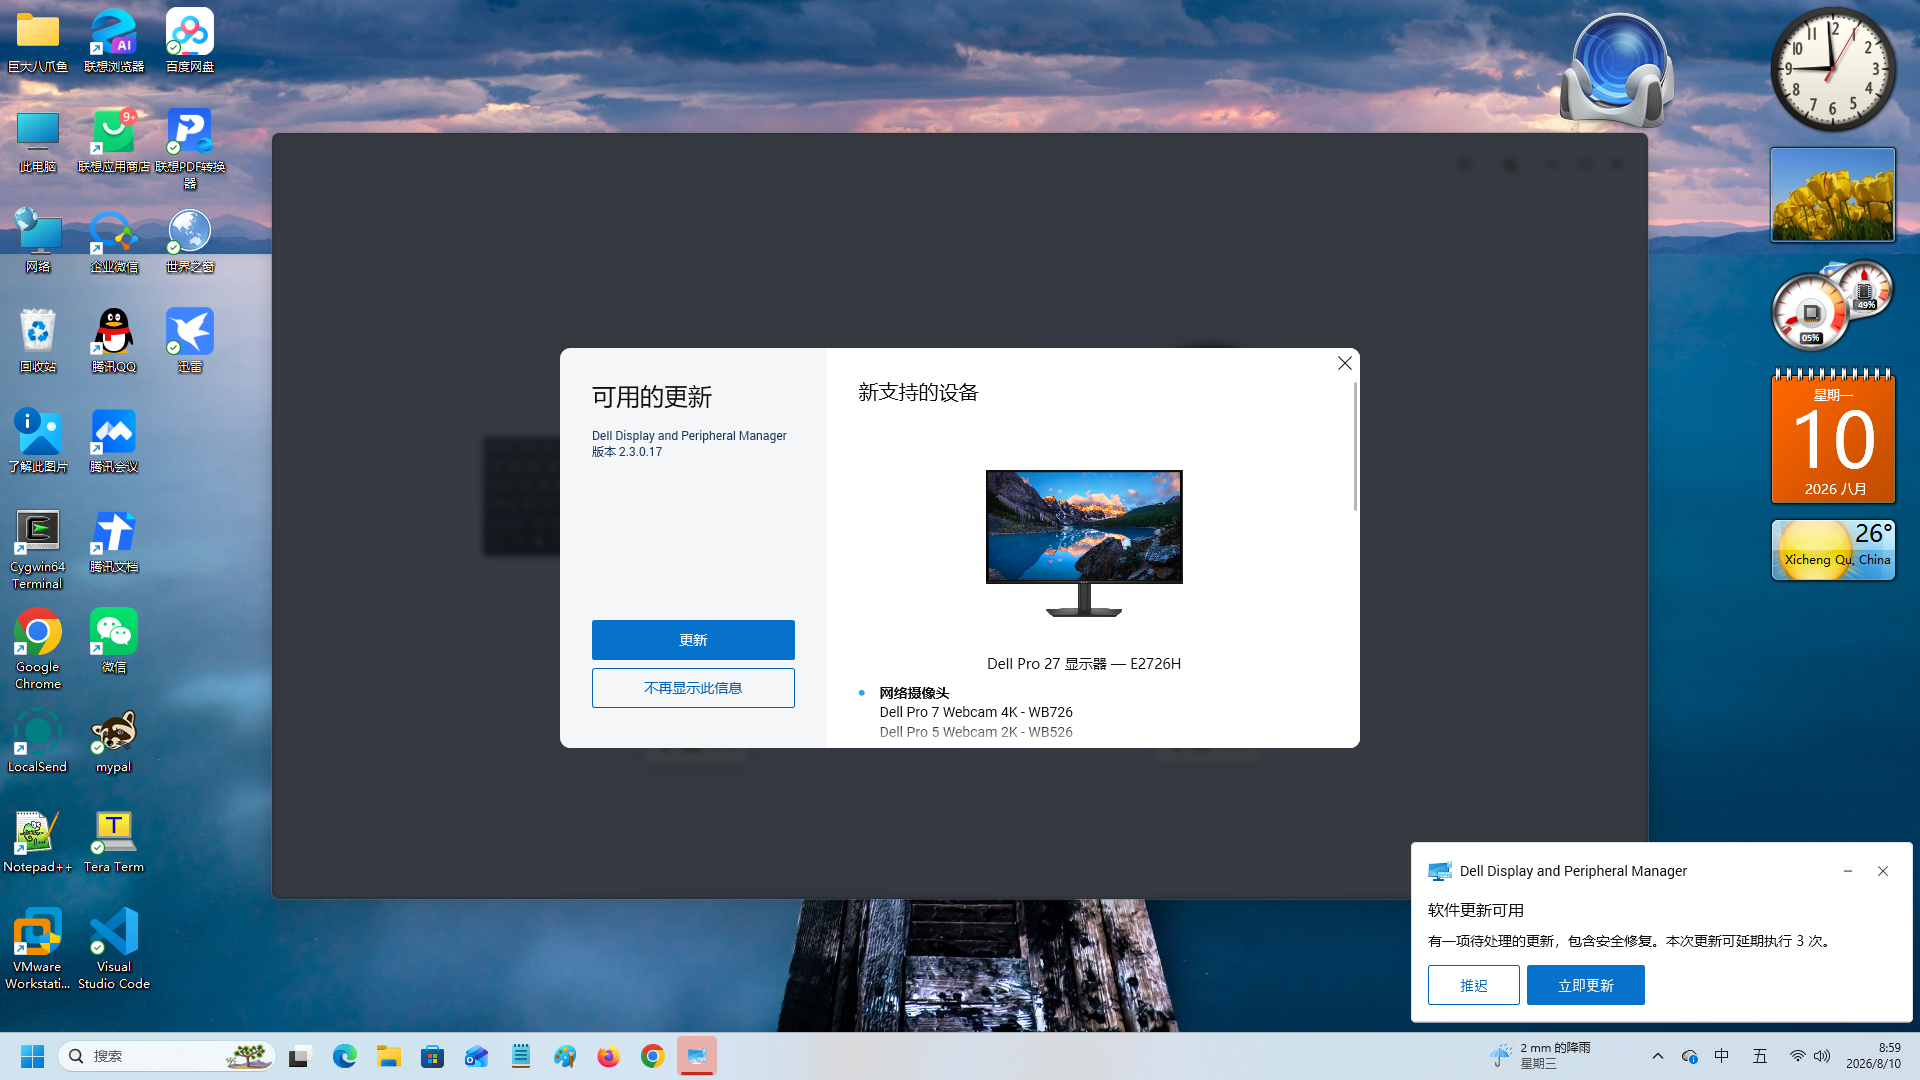Select the 此电脑 desktop icon
Viewport: 1920px width, 1080px height.
click(38, 141)
